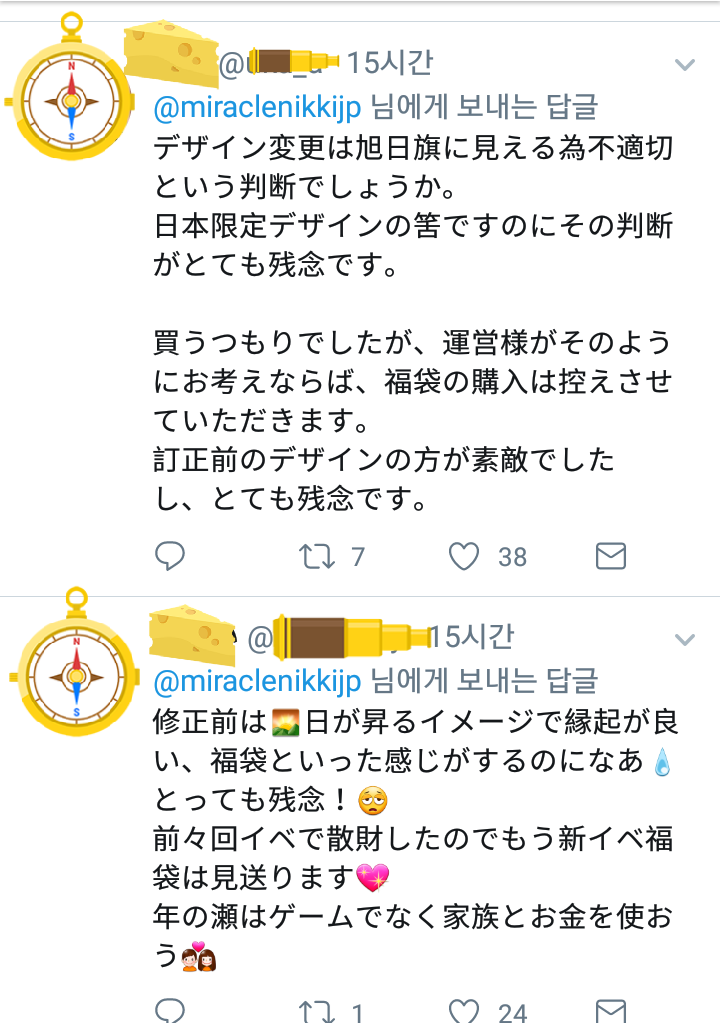
Task: Retweet the first tweet with 7 retweets
Action: (316, 557)
